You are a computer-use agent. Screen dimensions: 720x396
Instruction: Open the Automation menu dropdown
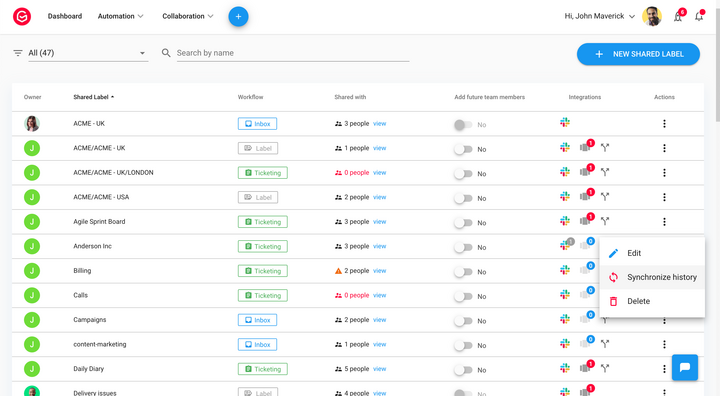coord(120,16)
